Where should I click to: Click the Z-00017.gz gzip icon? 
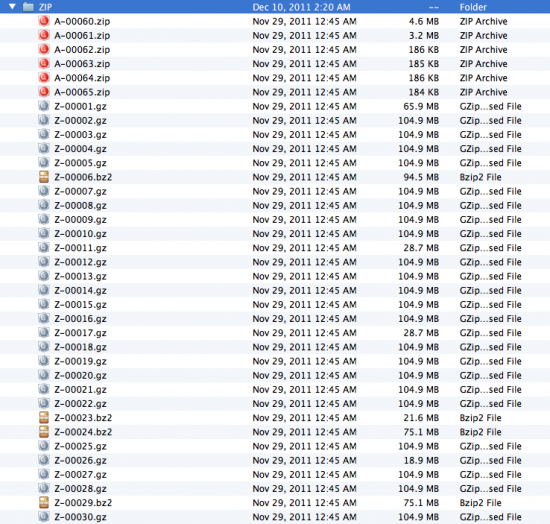[x=44, y=332]
